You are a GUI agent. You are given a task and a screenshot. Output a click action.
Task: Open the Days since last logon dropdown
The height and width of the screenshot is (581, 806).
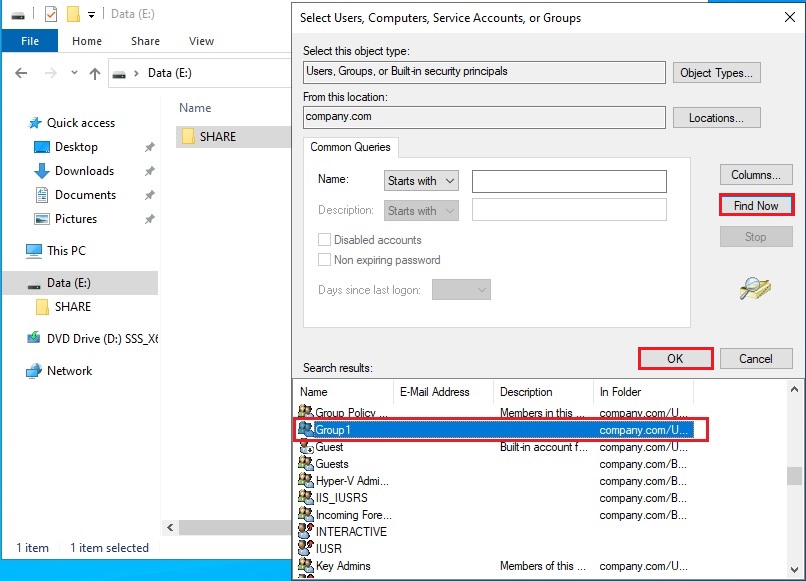(461, 290)
